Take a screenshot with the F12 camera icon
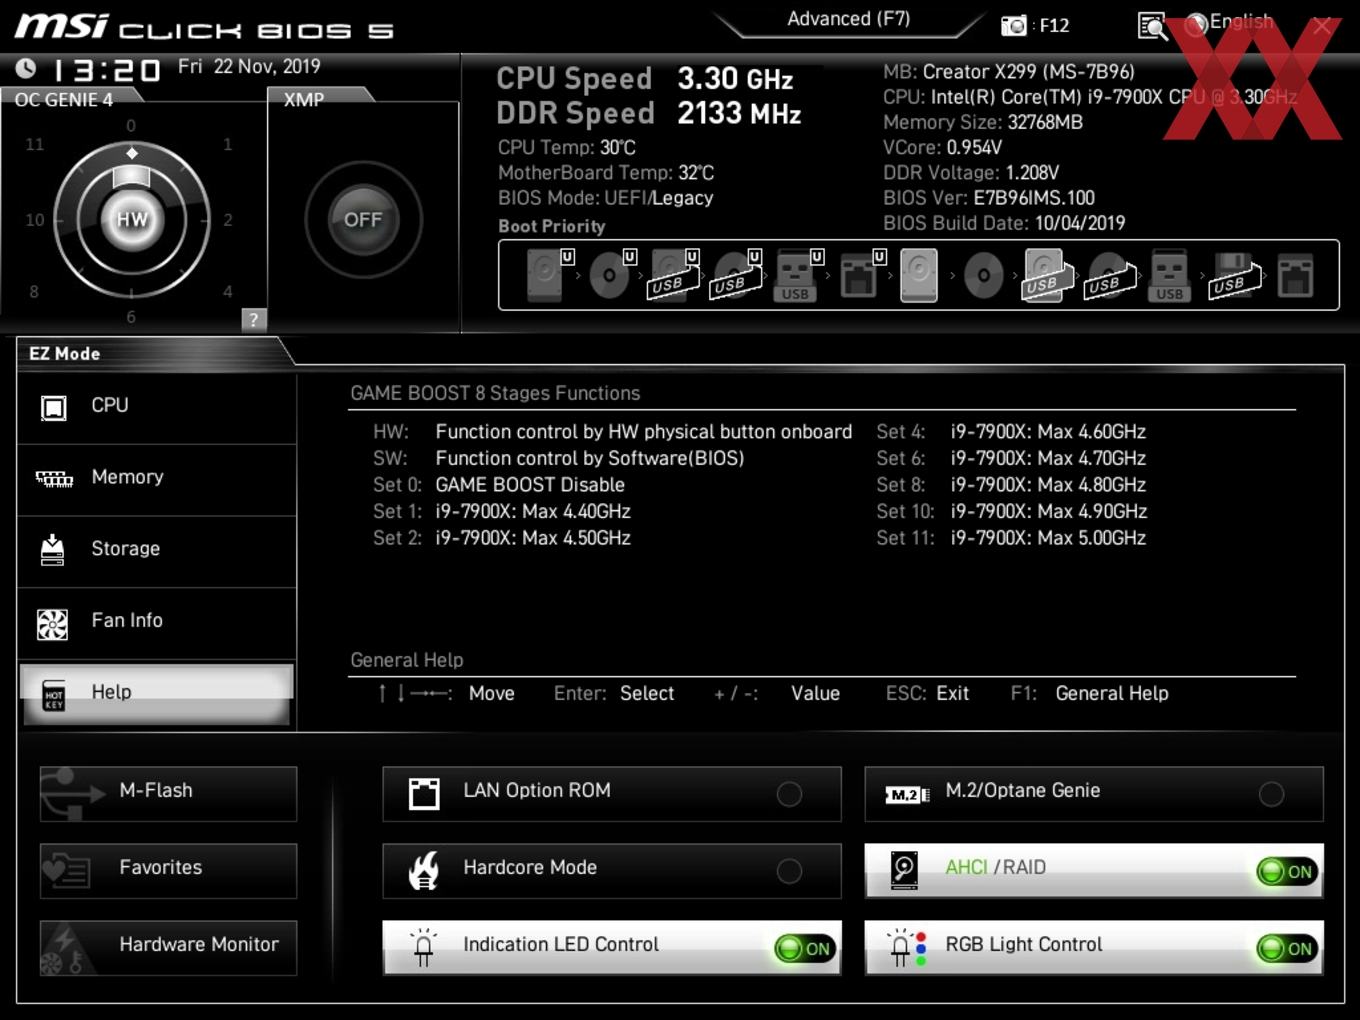Screen dimensions: 1360x1020 [x=1014, y=25]
